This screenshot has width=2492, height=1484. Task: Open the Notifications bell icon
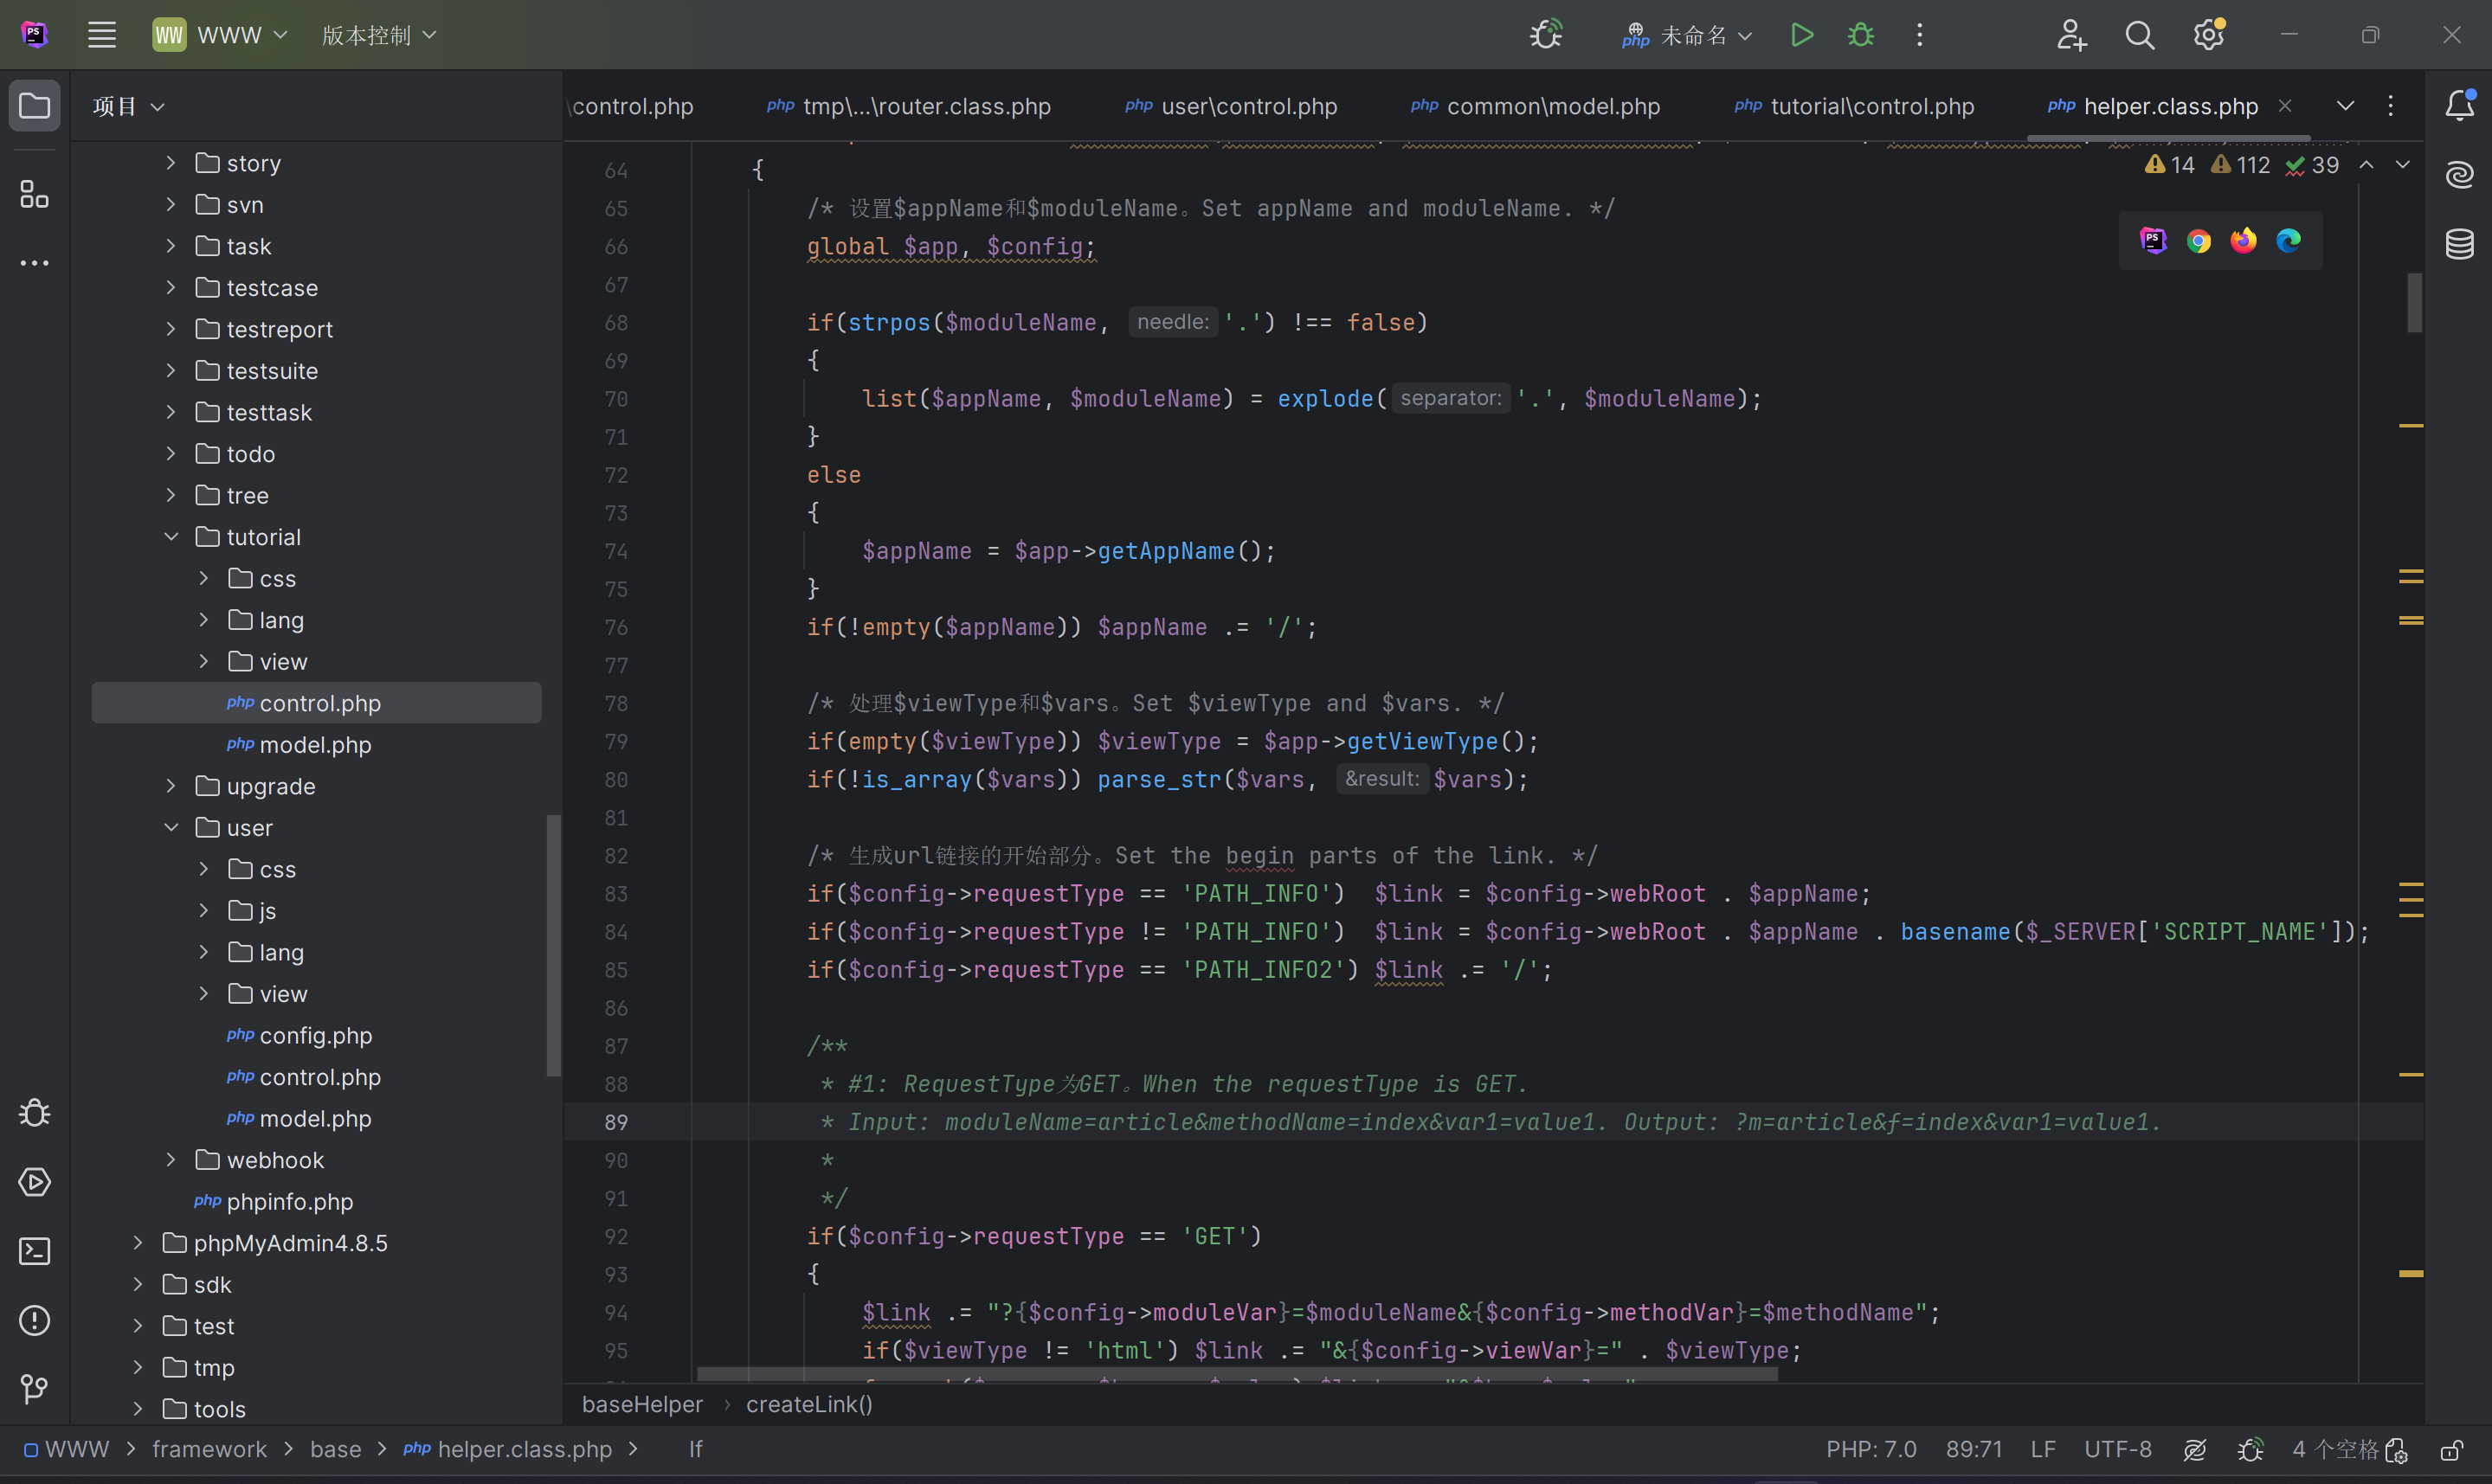click(x=2460, y=105)
